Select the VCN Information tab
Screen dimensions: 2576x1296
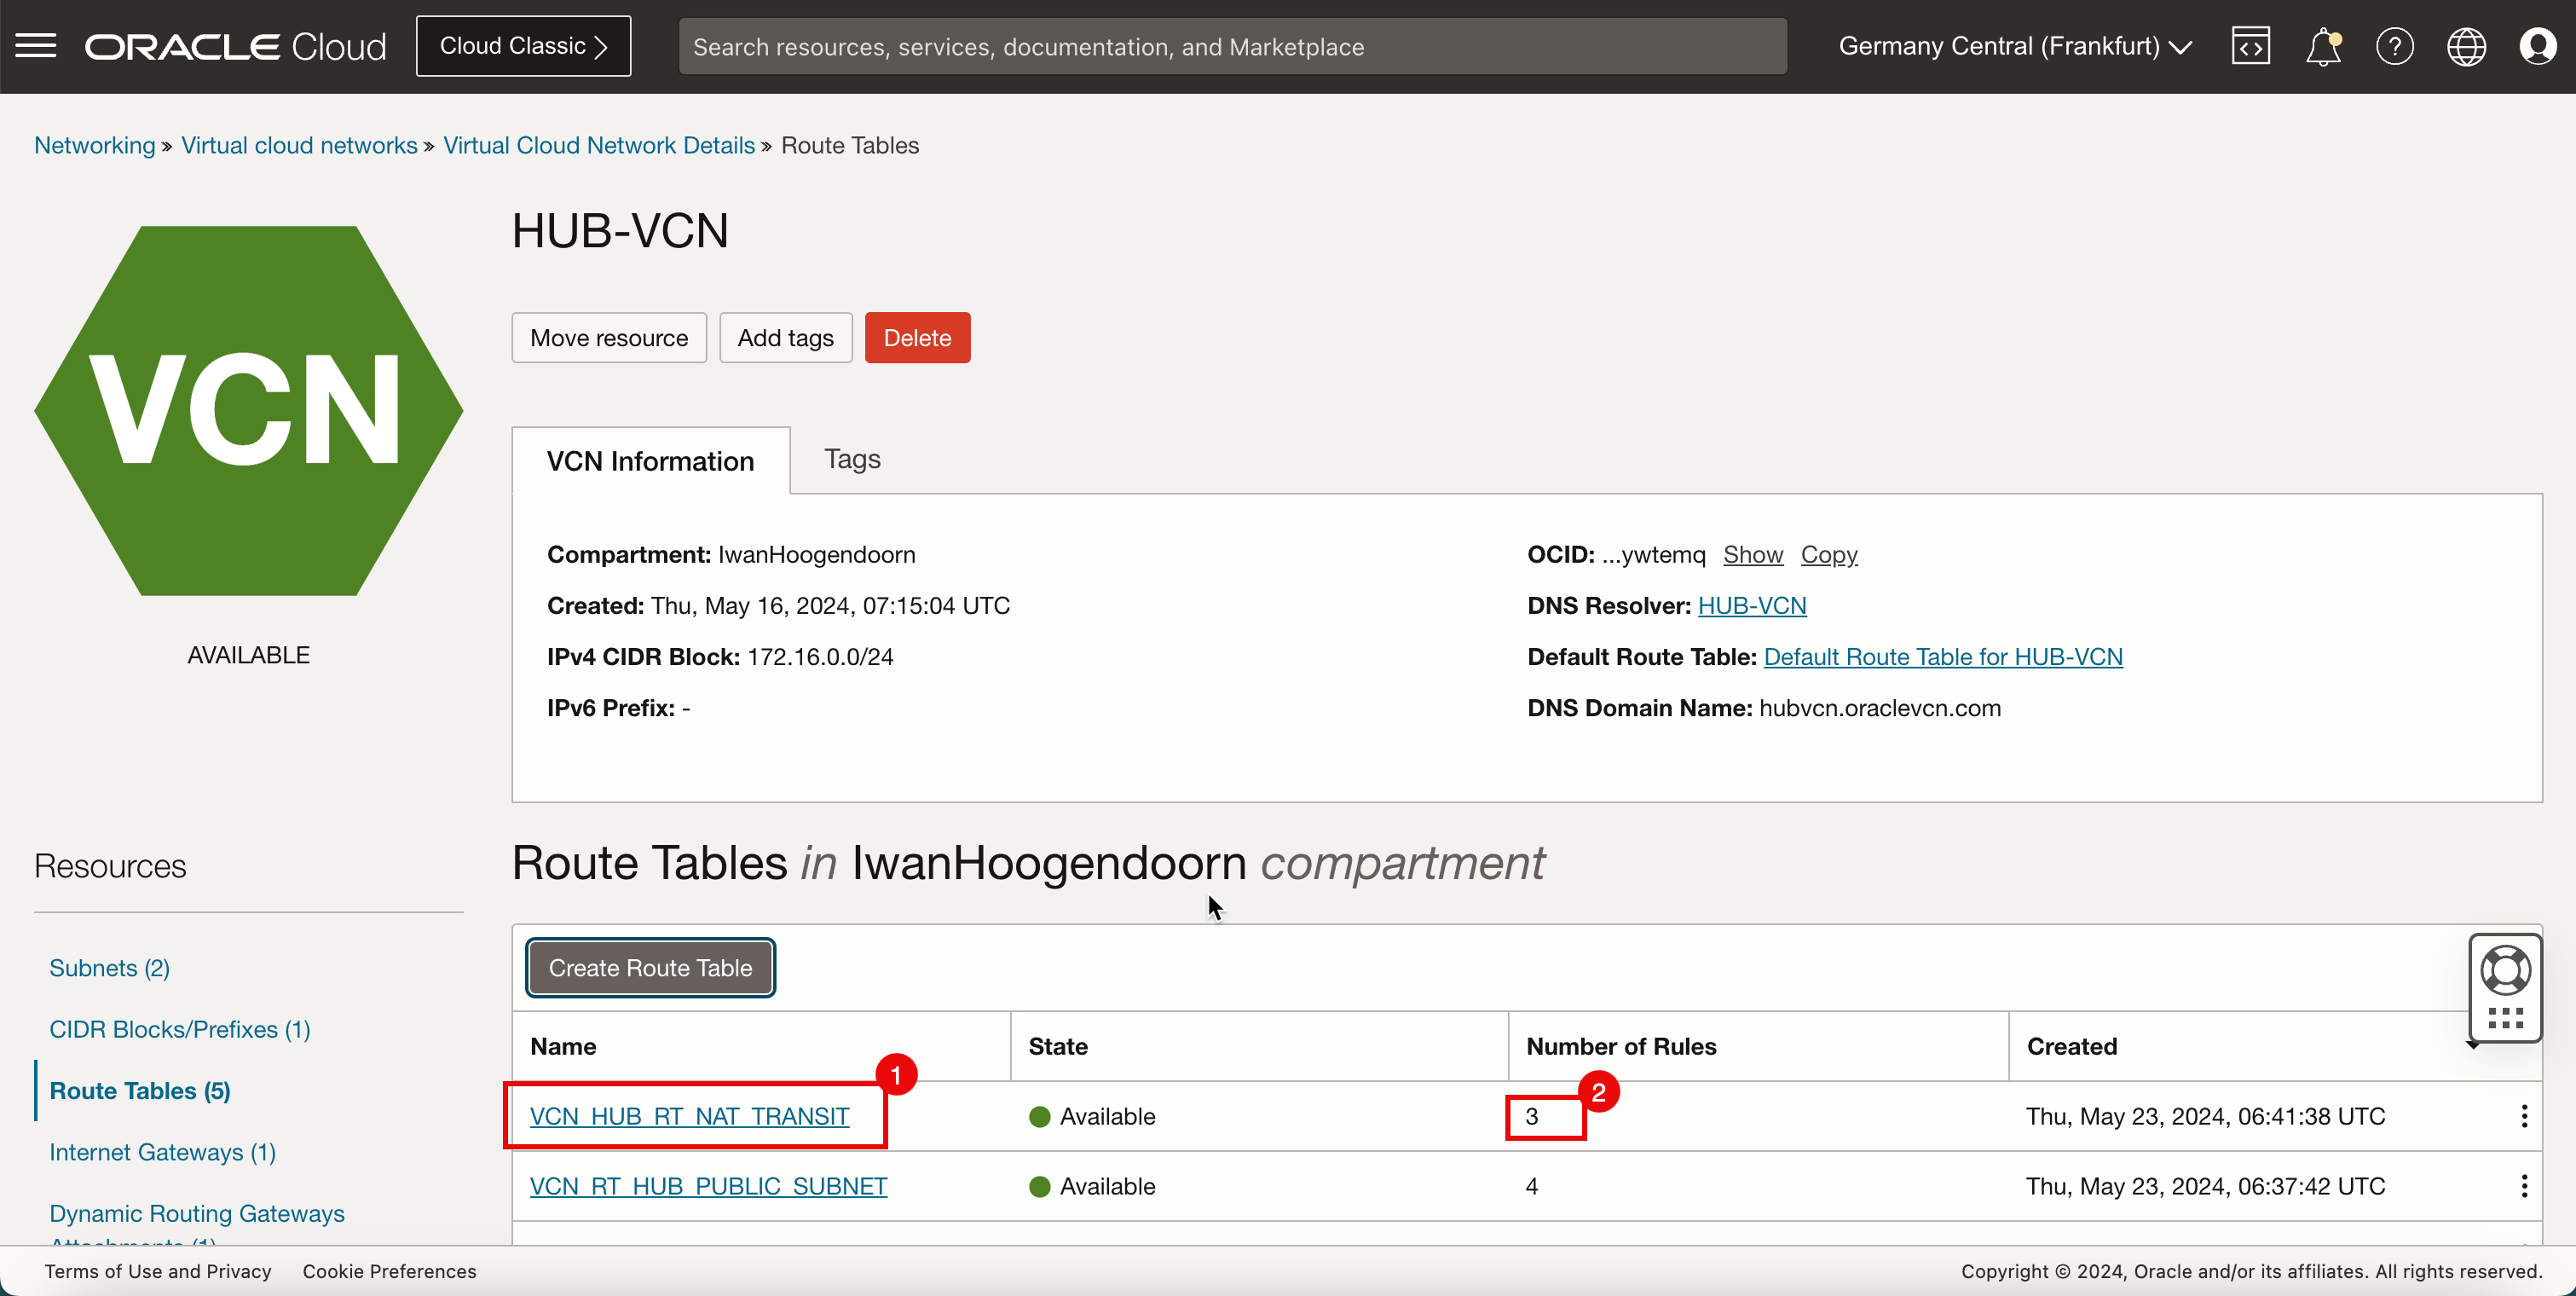click(650, 460)
